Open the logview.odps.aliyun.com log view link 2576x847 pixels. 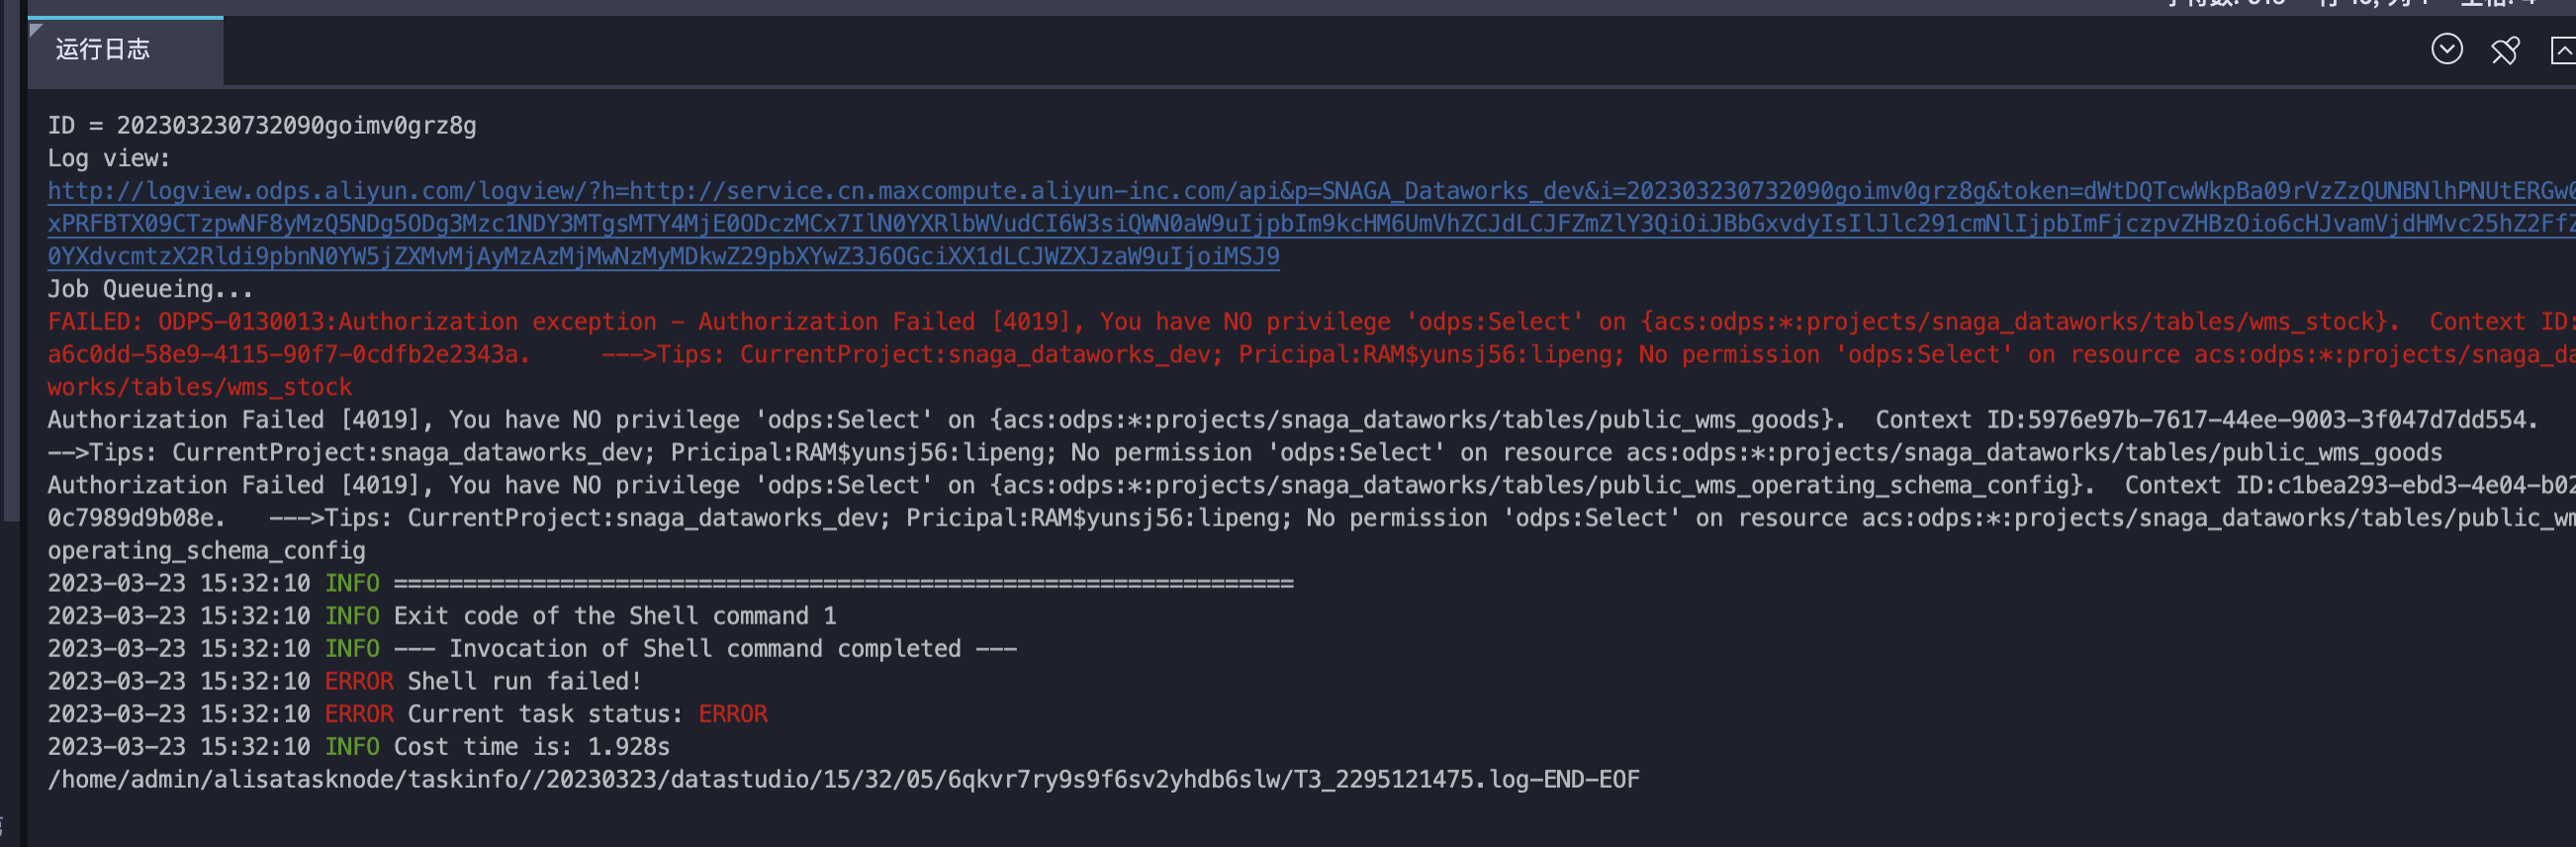point(1311,191)
